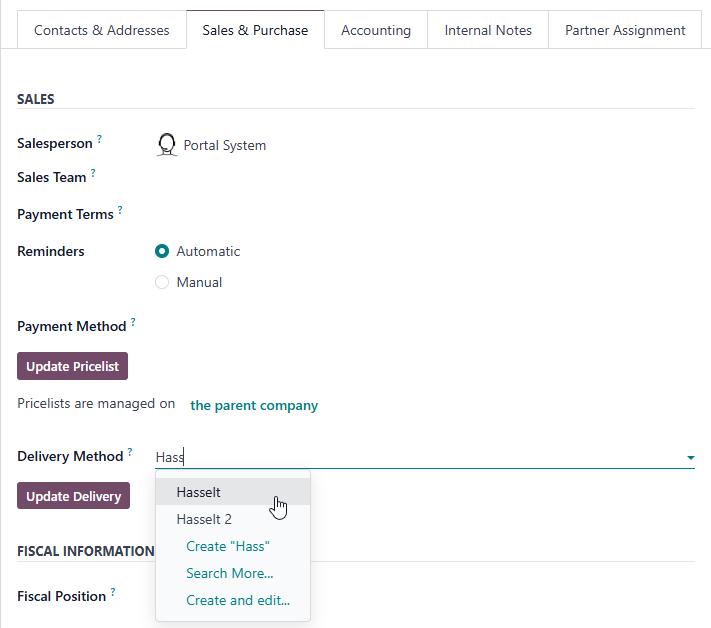Open the Accounting tab
This screenshot has height=628, width=711.
tap(376, 30)
